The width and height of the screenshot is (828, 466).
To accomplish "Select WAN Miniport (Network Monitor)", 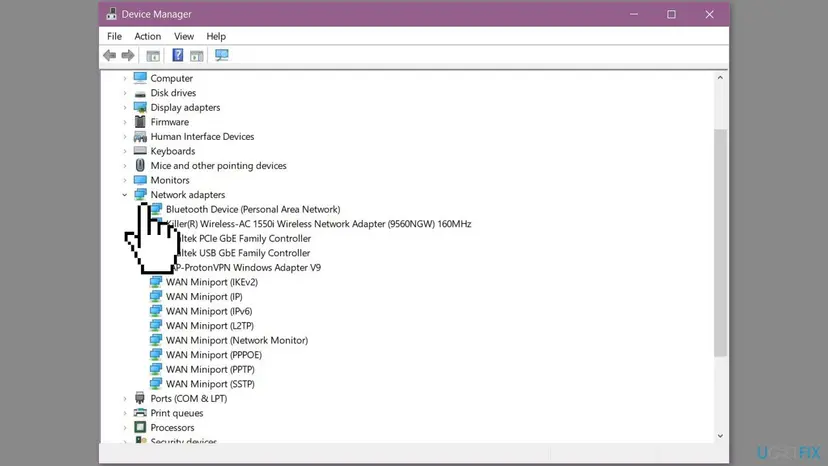I will tap(237, 340).
